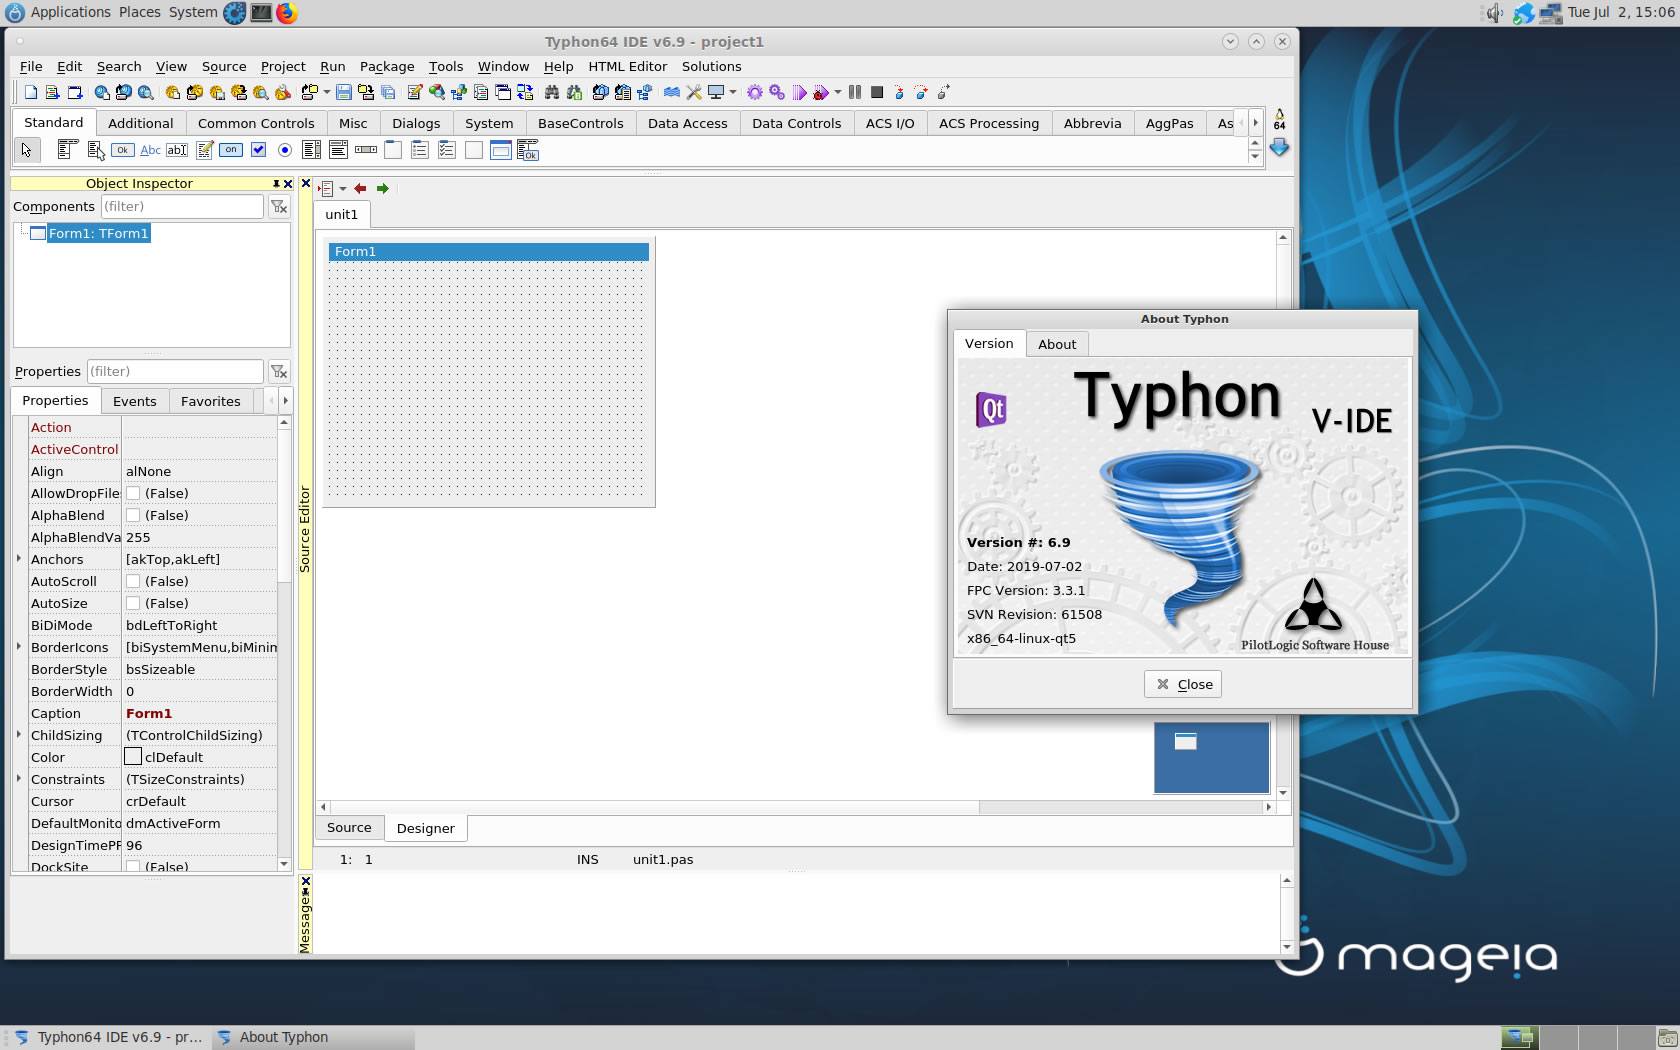
Task: Pick the TCheckBox component from palette
Action: 258,150
